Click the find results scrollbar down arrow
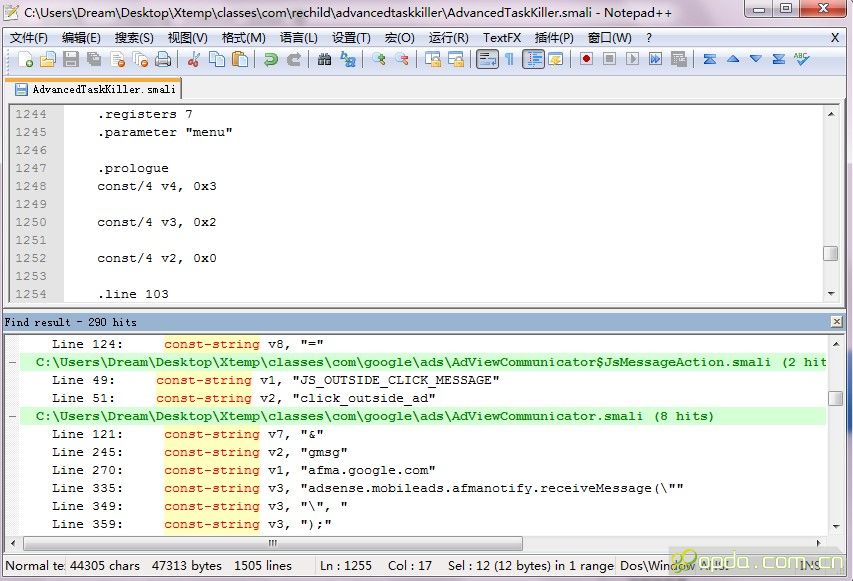Image resolution: width=853 pixels, height=581 pixels. (836, 526)
